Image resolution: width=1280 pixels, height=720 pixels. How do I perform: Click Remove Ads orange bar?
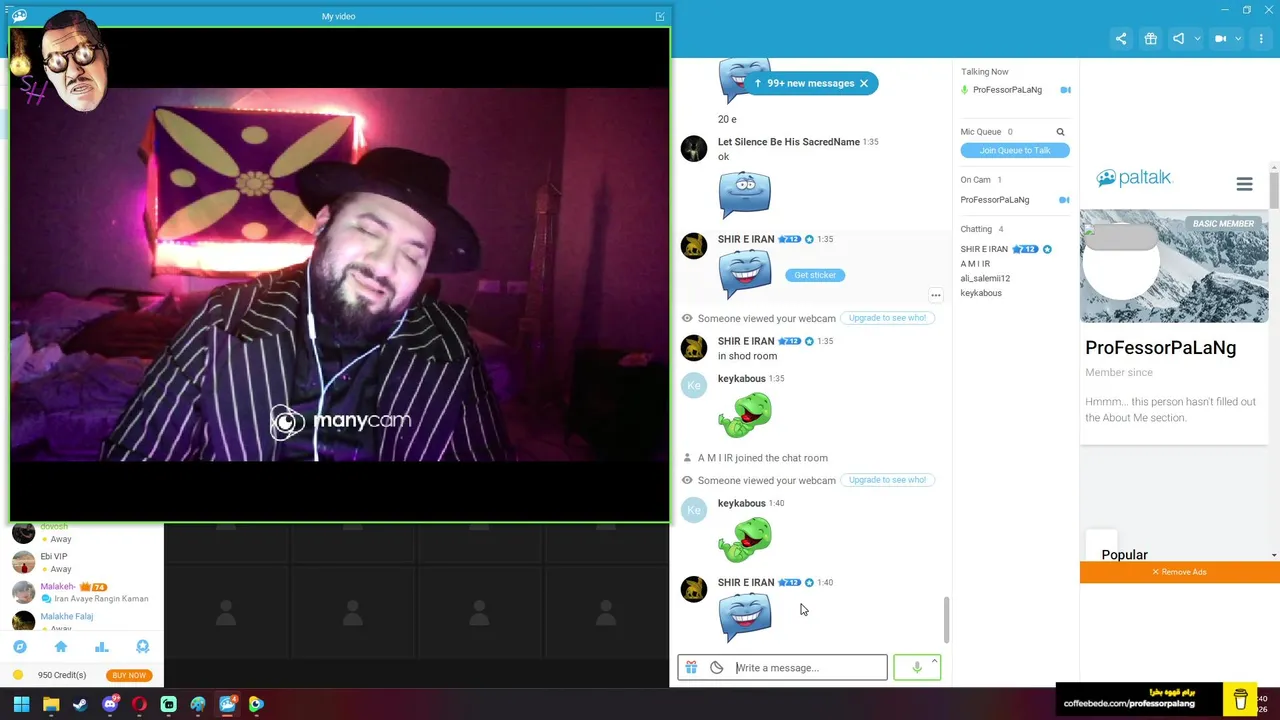[x=1180, y=572]
